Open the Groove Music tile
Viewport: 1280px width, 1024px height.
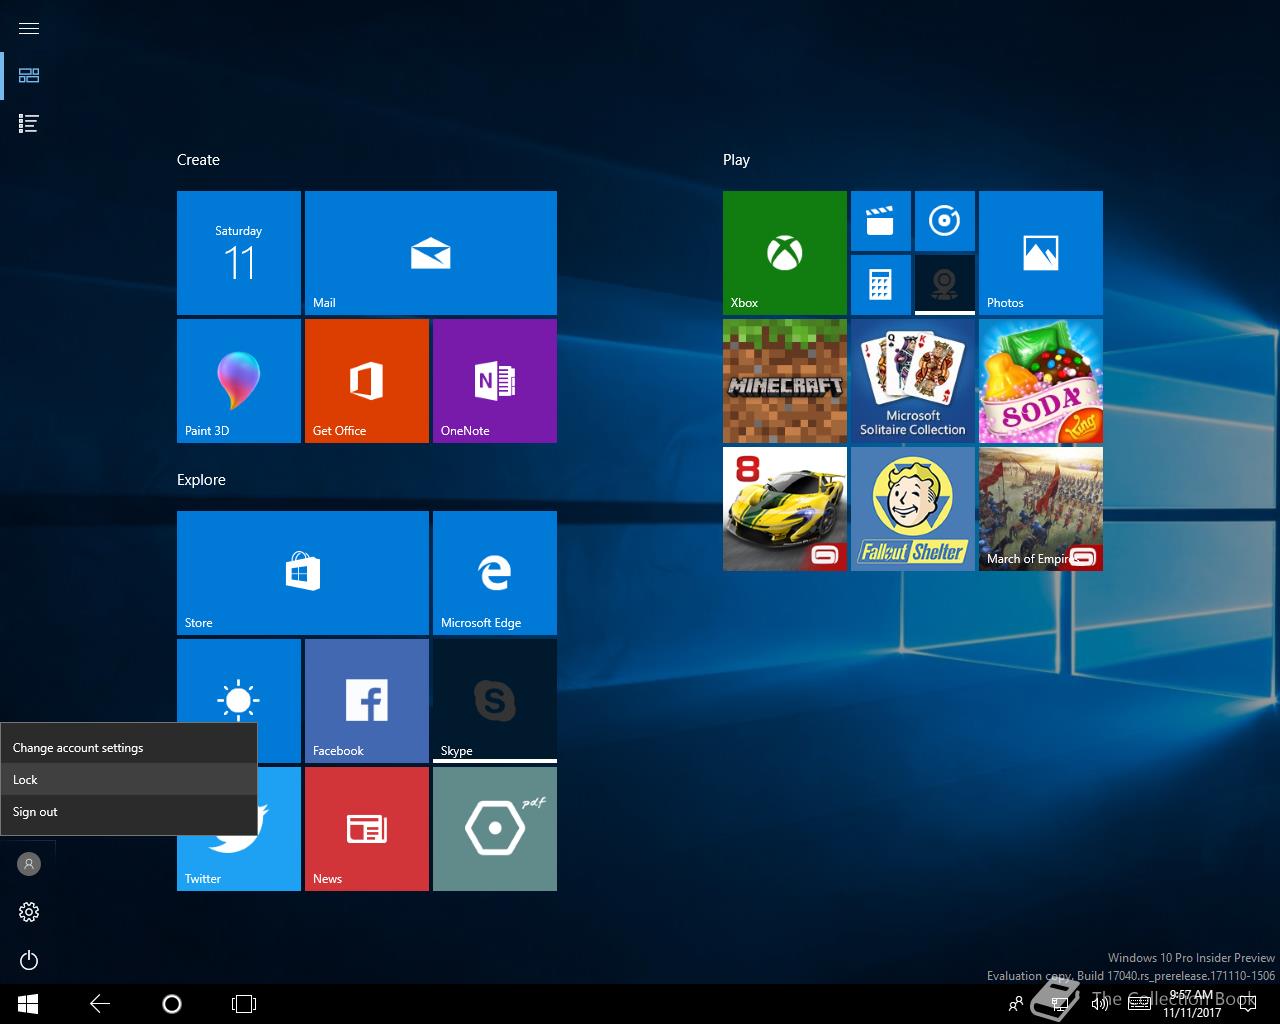tap(945, 221)
